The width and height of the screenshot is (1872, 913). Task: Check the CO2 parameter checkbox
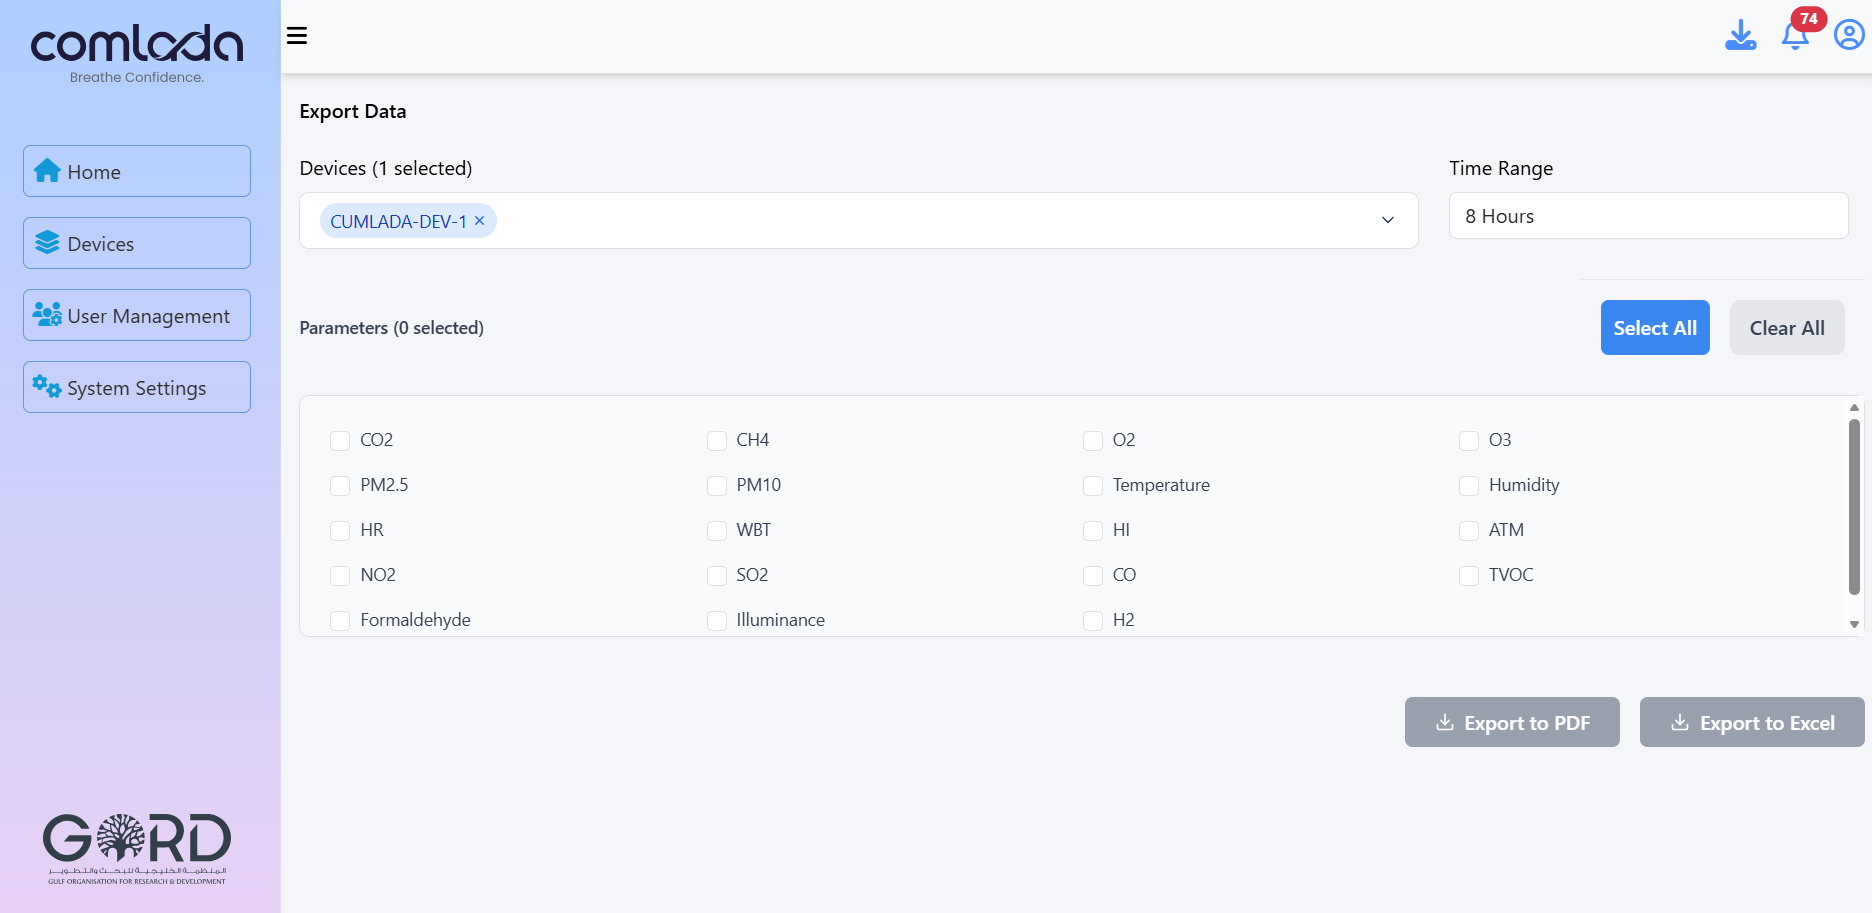coord(340,441)
